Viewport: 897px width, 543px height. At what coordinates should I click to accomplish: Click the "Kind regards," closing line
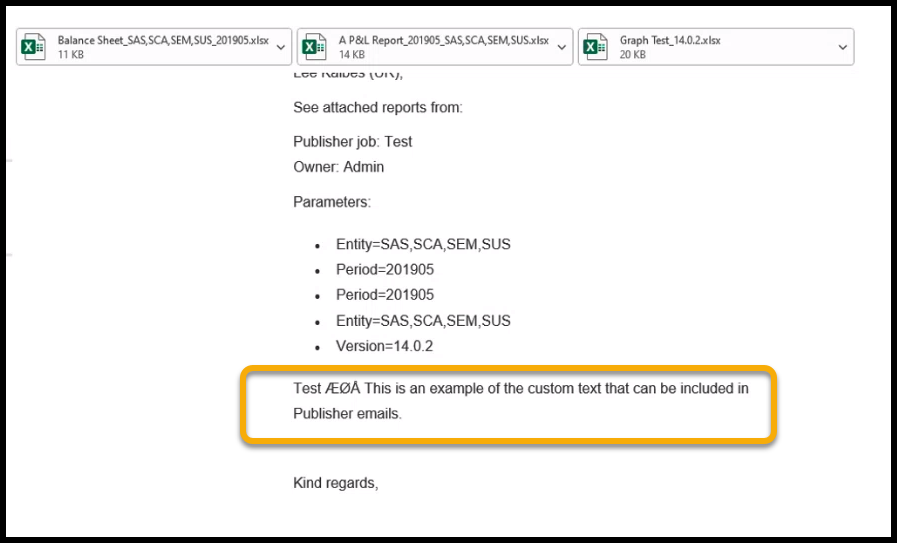click(x=335, y=483)
